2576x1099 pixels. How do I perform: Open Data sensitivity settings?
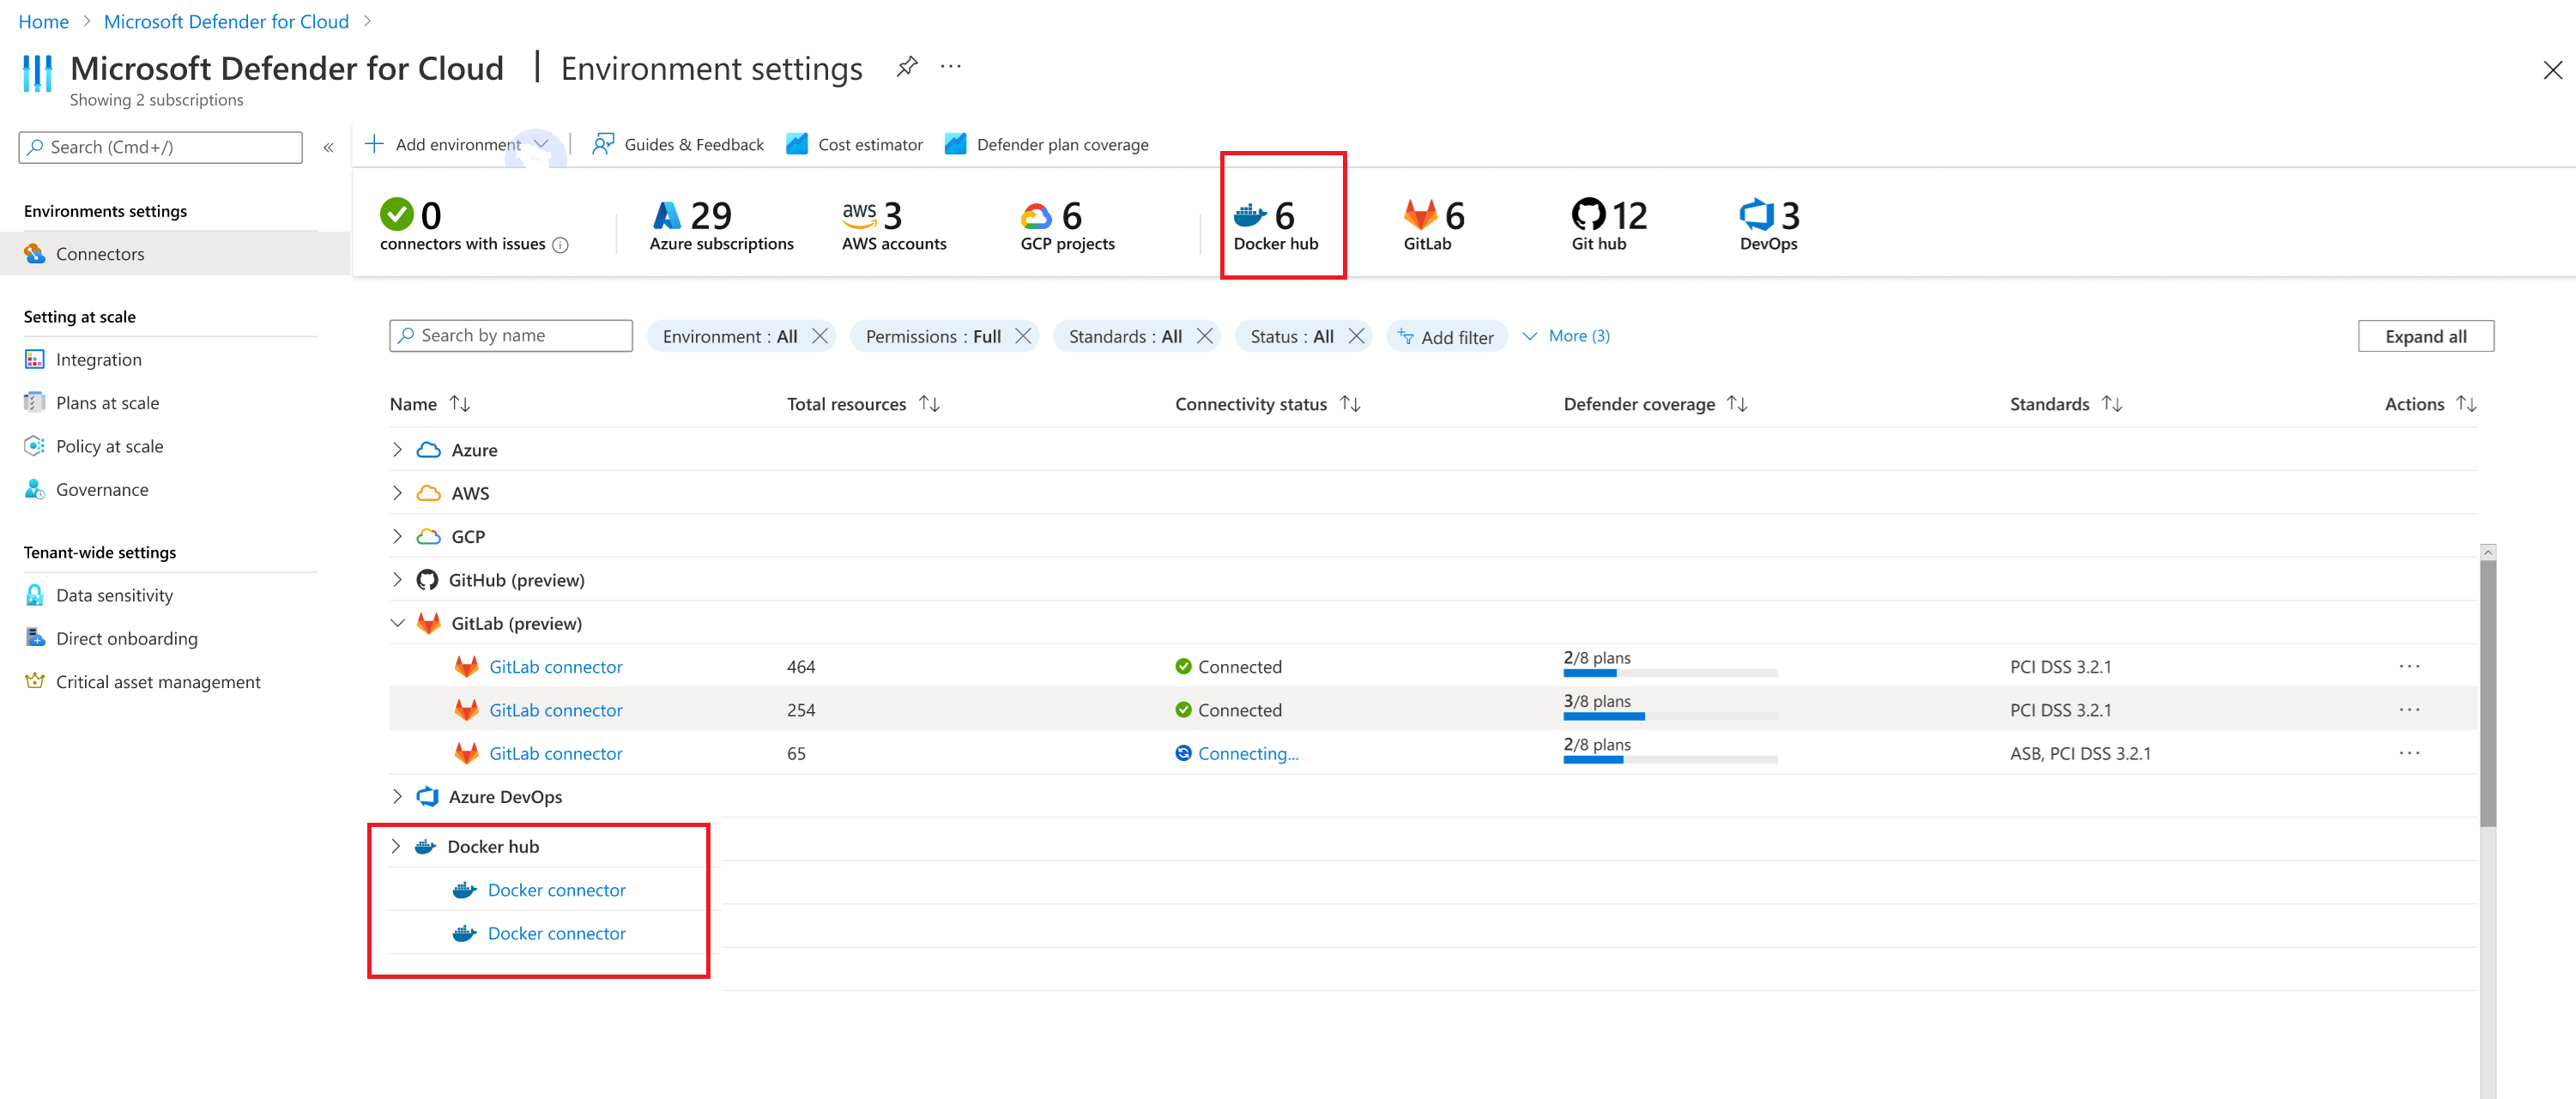click(x=114, y=596)
